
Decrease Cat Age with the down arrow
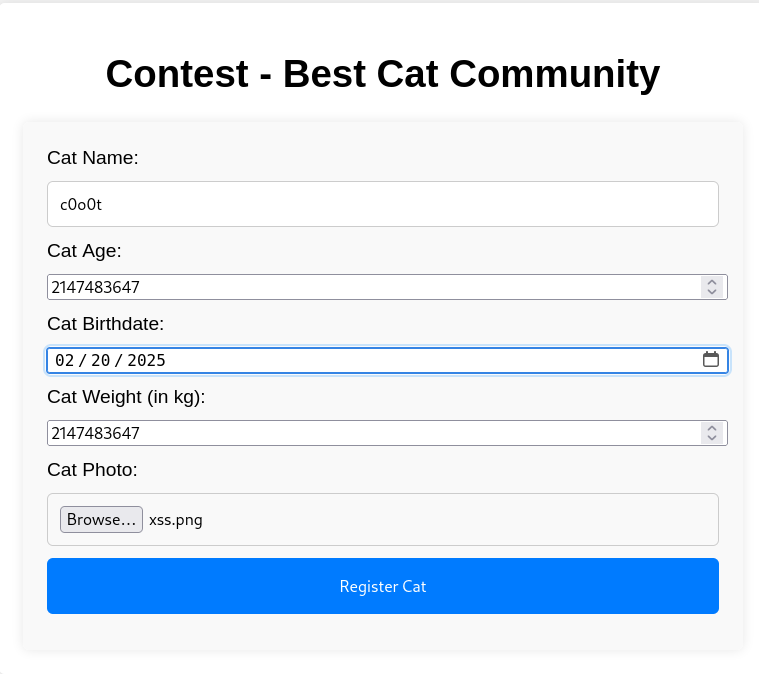coord(712,292)
